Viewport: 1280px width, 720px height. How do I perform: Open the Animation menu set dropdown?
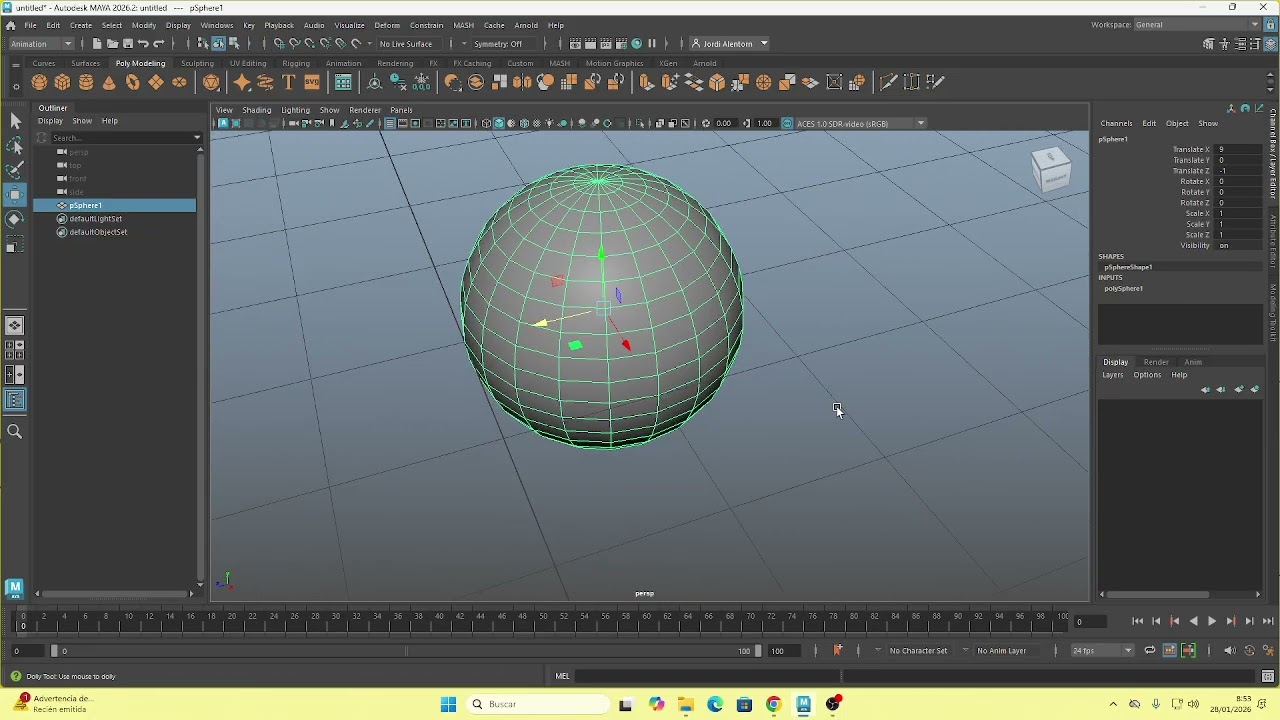pos(41,44)
